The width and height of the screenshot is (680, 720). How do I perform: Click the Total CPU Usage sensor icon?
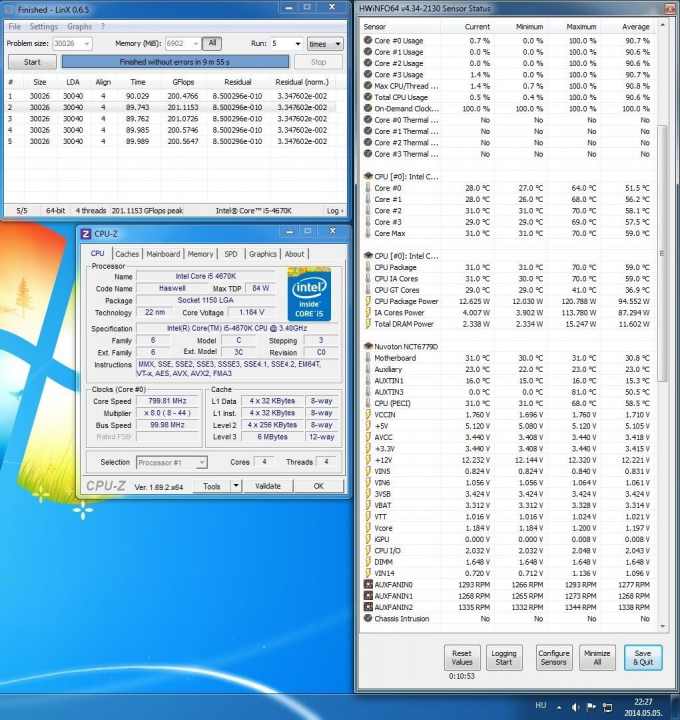tap(368, 97)
